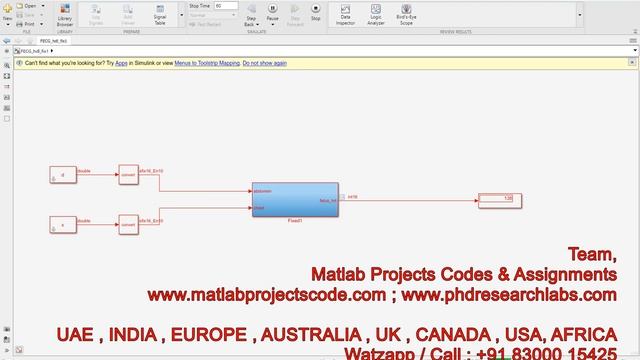
Task: Expand the breadcrumb arrow after FECG_hdl_fix1
Action: click(x=52, y=51)
